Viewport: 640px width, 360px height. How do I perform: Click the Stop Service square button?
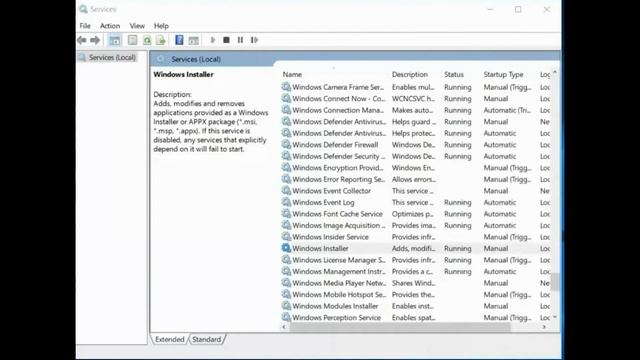pos(226,40)
